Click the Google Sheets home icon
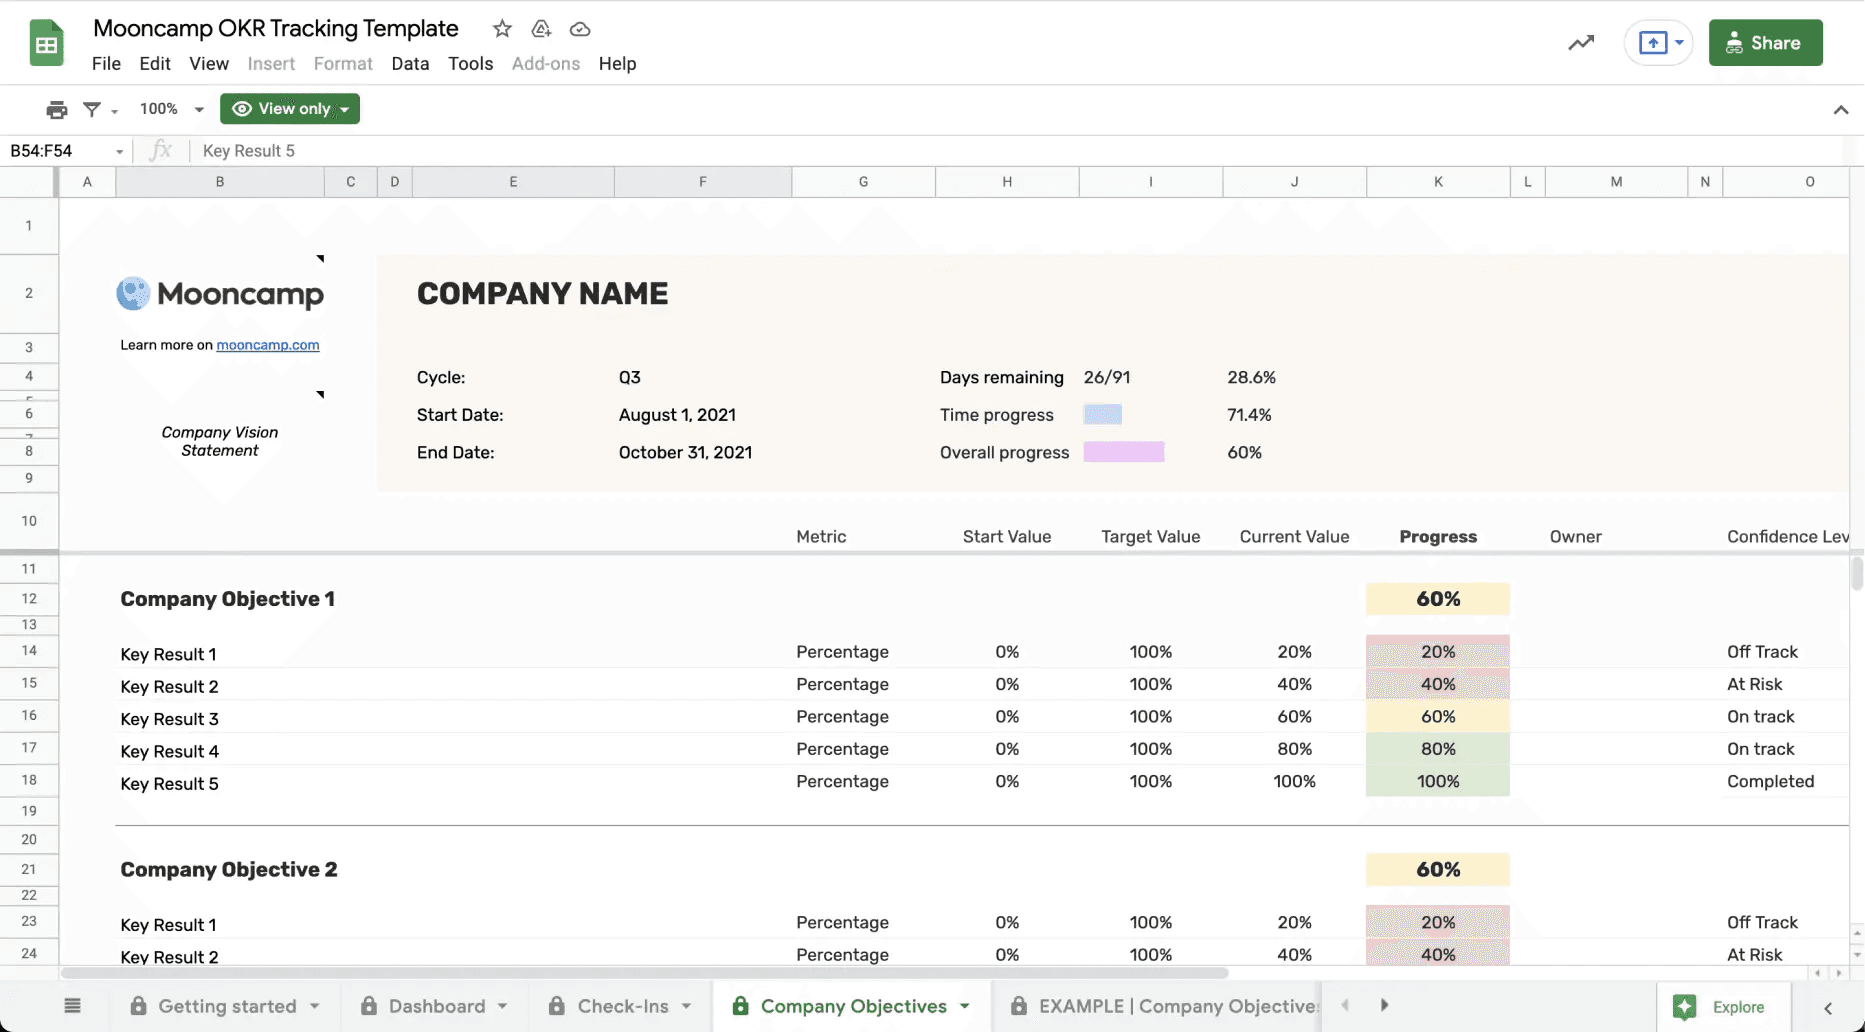 46,42
